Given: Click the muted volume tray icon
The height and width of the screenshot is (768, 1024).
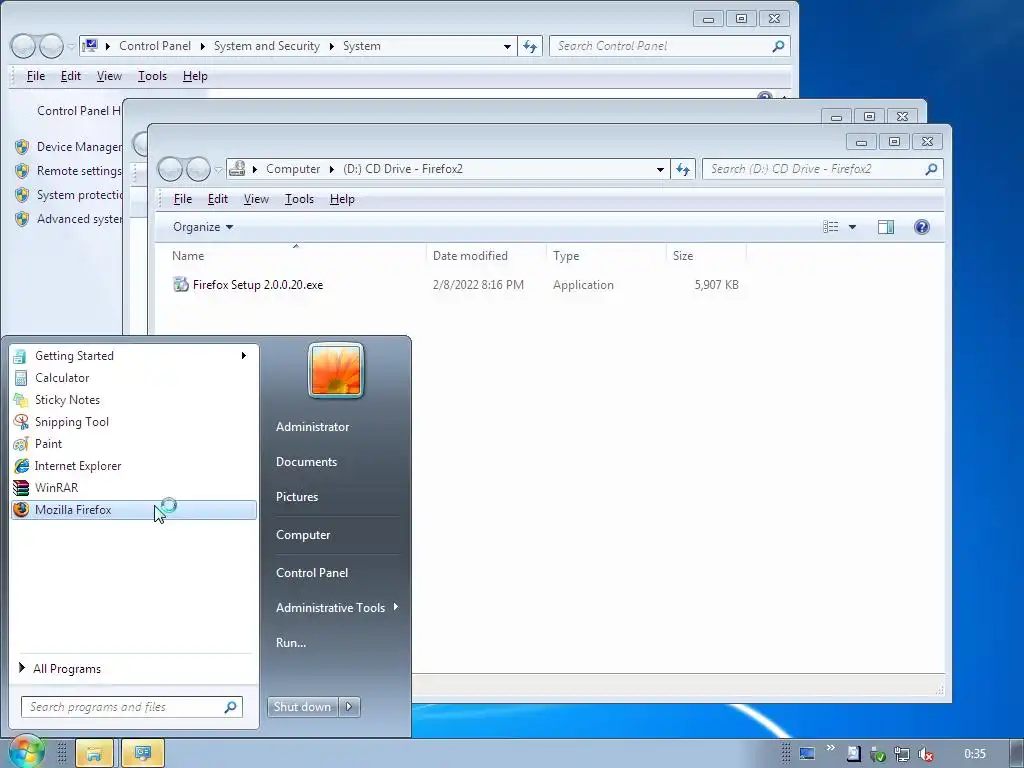Looking at the screenshot, I should 925,754.
